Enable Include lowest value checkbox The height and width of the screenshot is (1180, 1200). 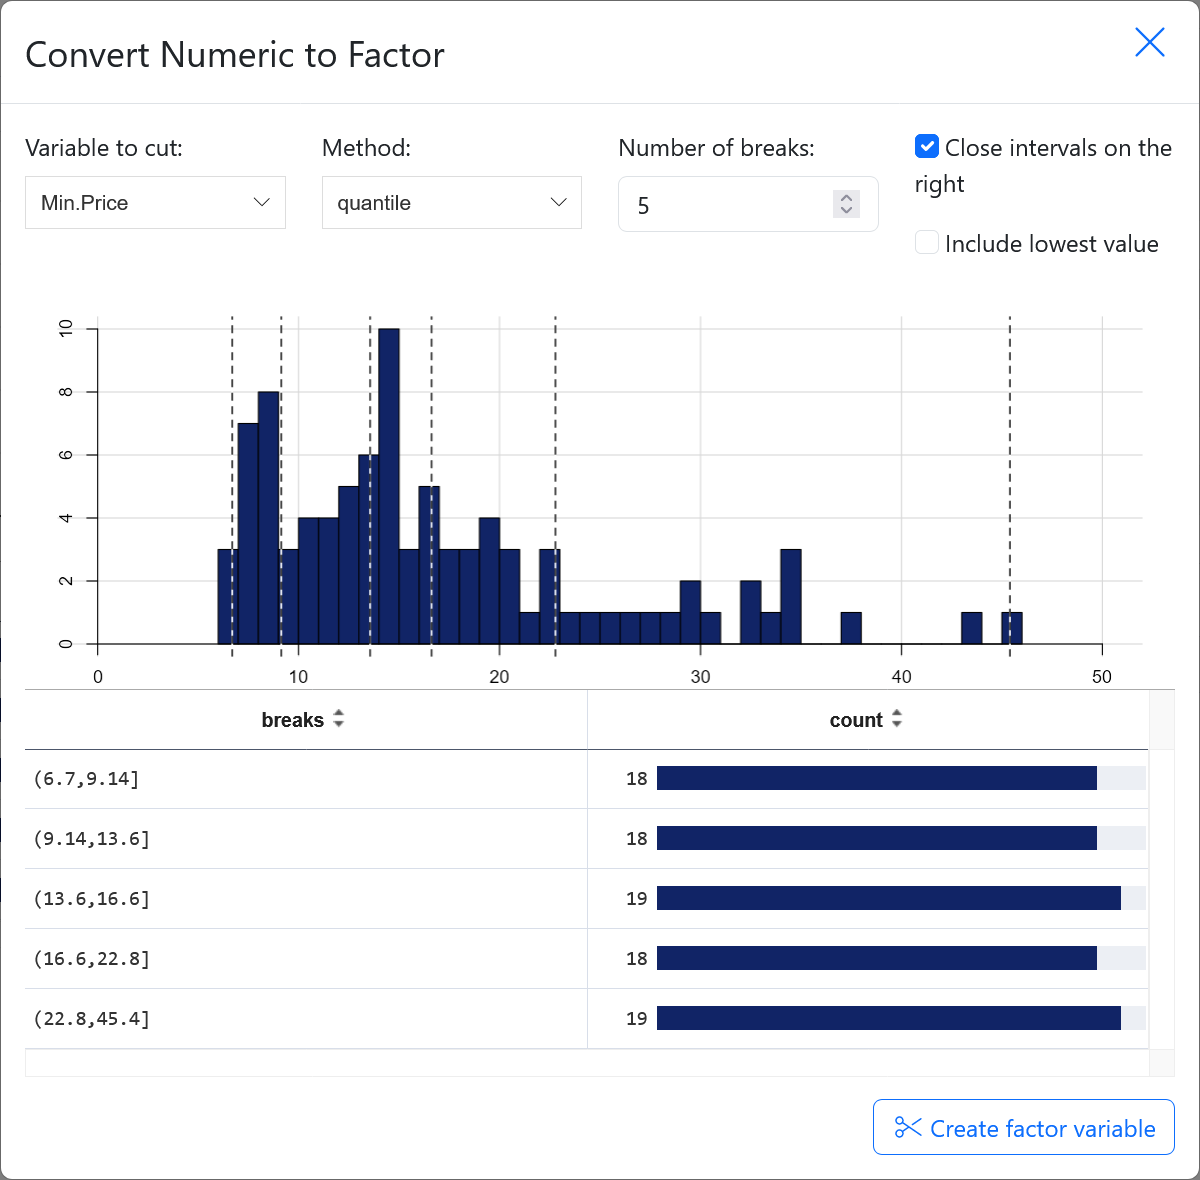[x=927, y=243]
